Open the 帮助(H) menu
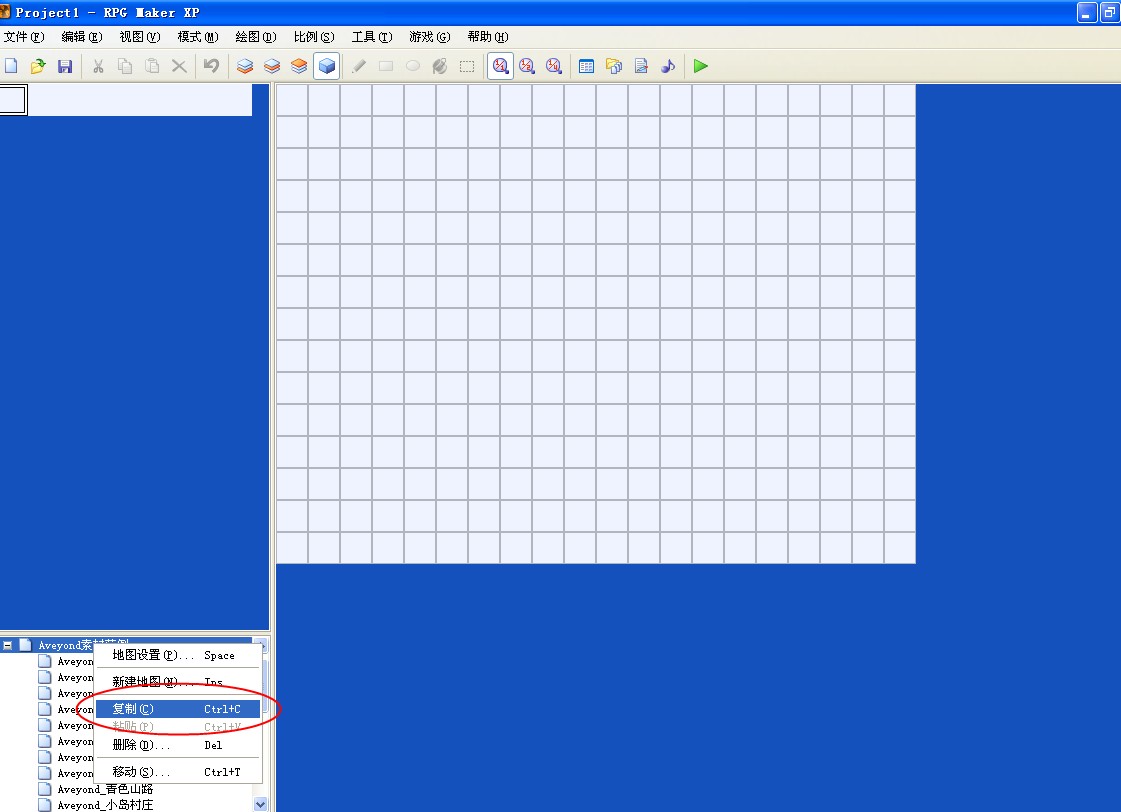Screen dimensions: 1121x812 point(488,36)
